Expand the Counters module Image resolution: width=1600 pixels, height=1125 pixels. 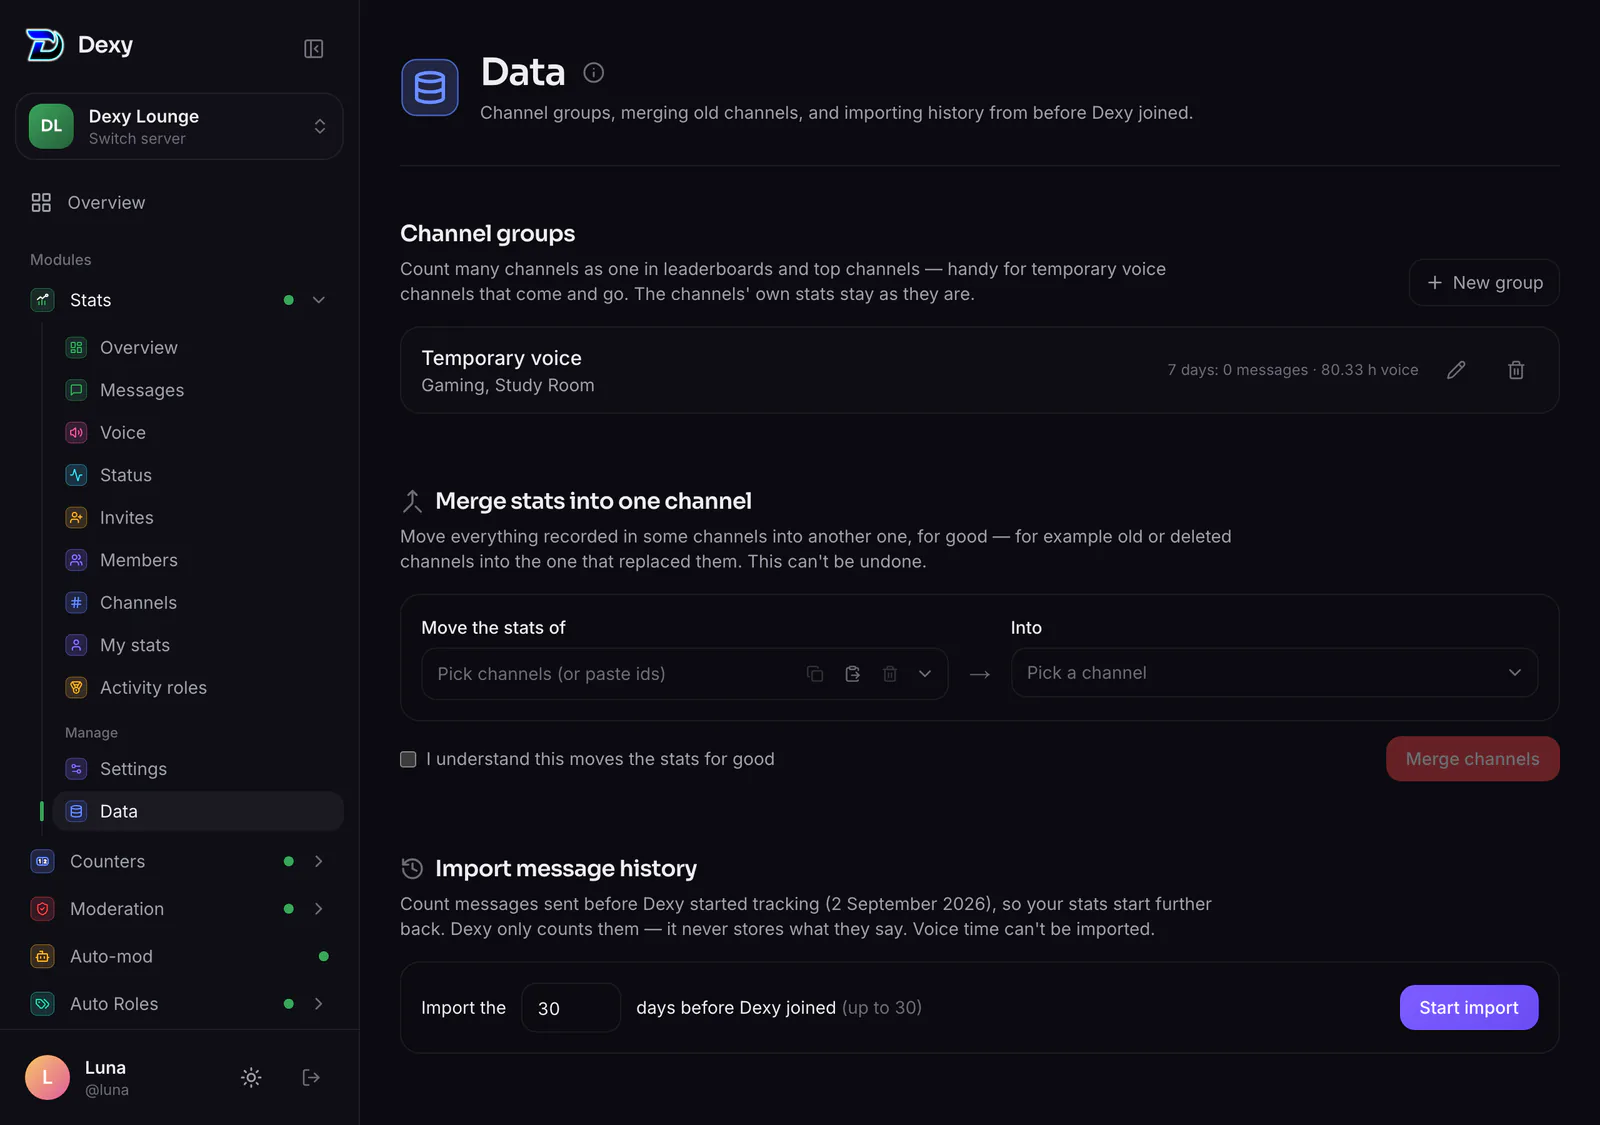coord(319,861)
